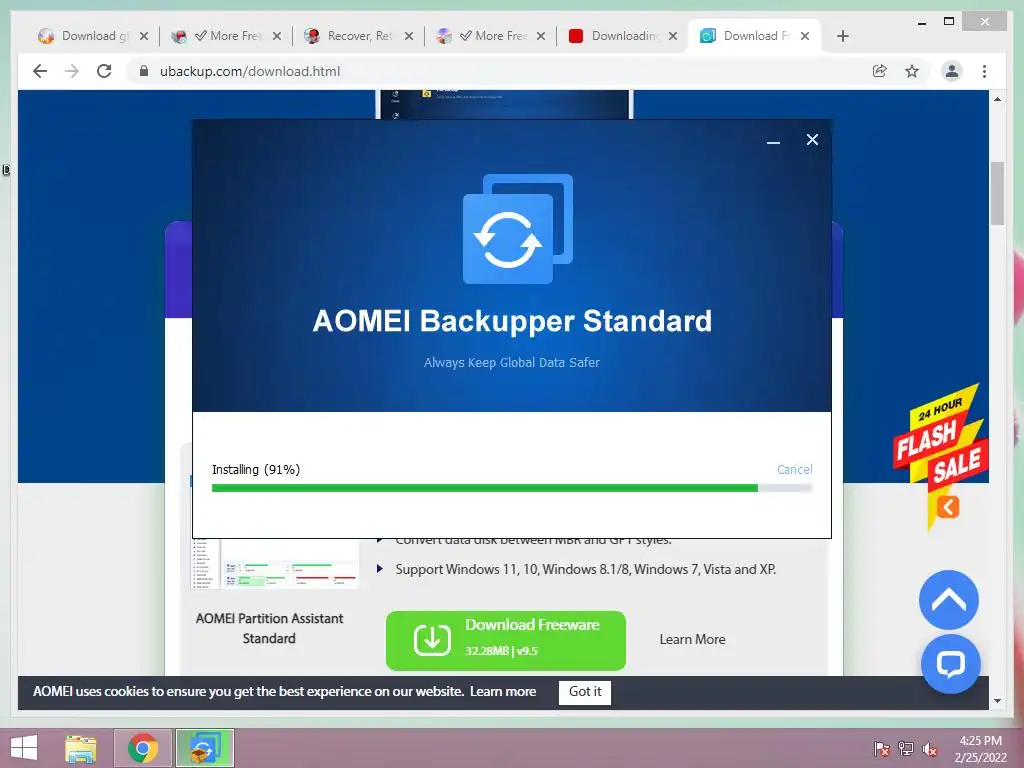1024x768 pixels.
Task: Click Partition Assistant screenshot thumbnail
Action: point(275,564)
